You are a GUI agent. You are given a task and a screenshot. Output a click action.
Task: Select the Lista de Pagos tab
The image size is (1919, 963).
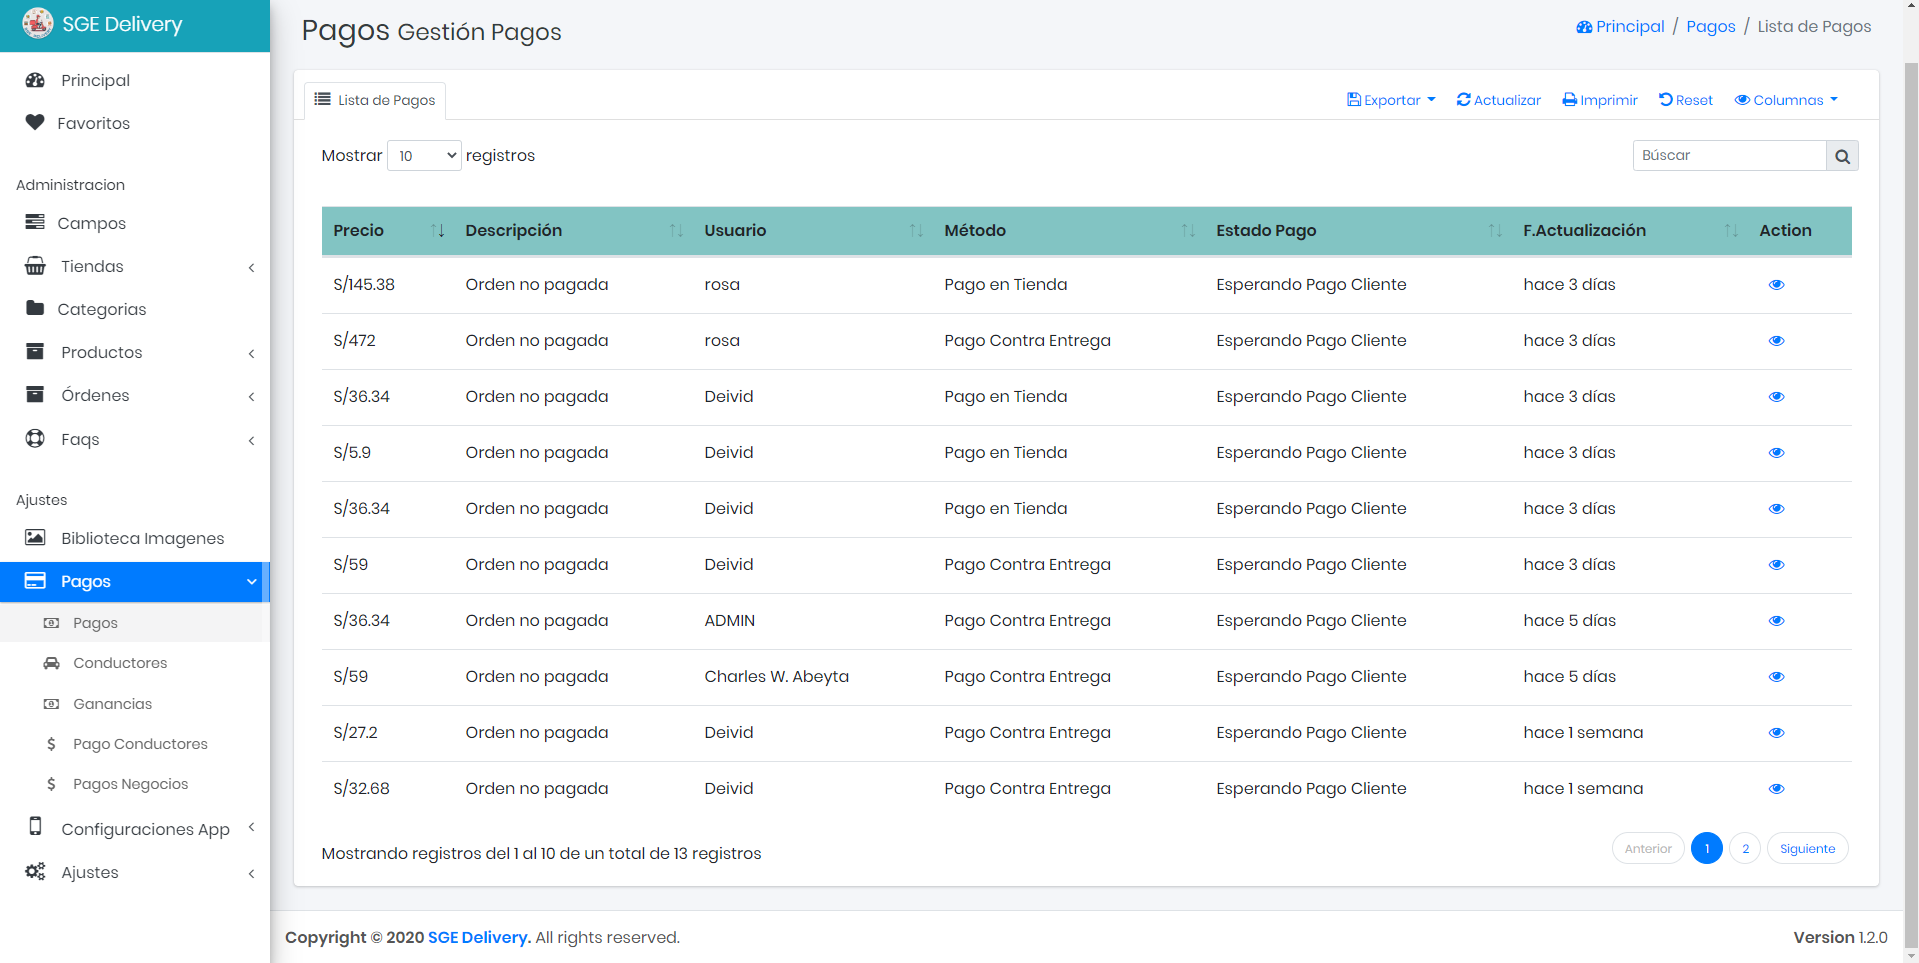pyautogui.click(x=375, y=100)
